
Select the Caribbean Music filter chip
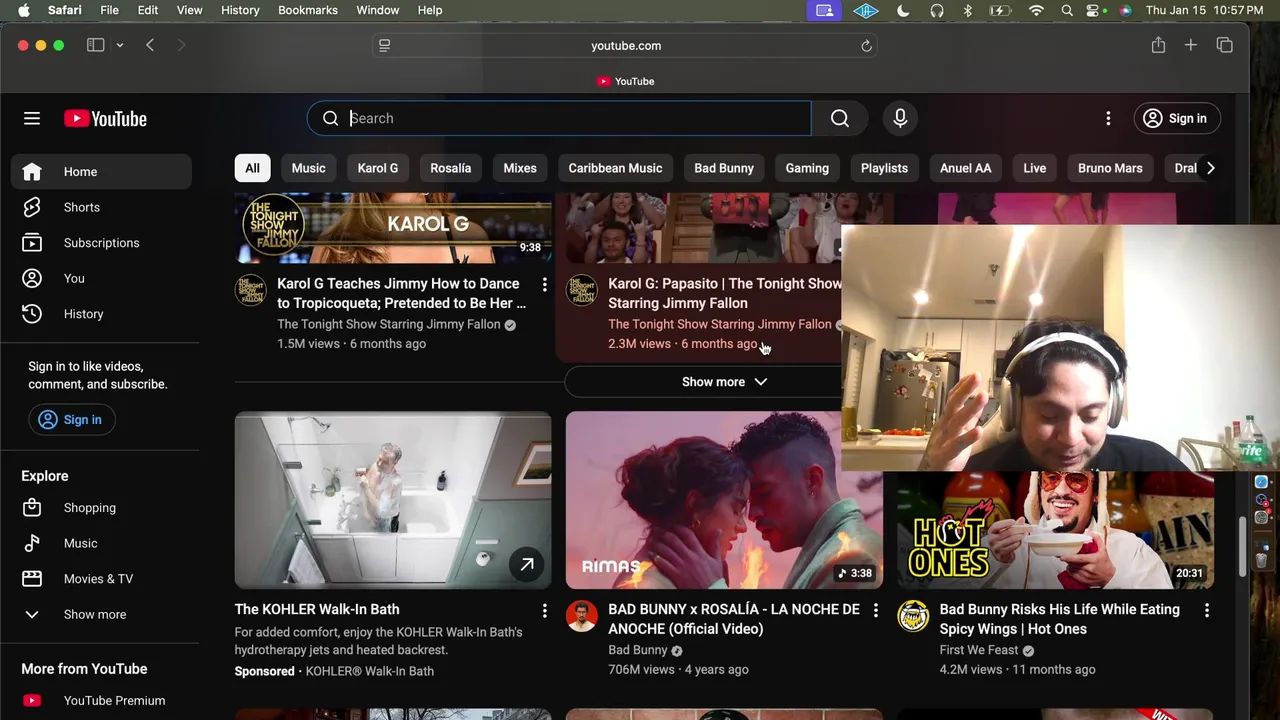coord(616,168)
